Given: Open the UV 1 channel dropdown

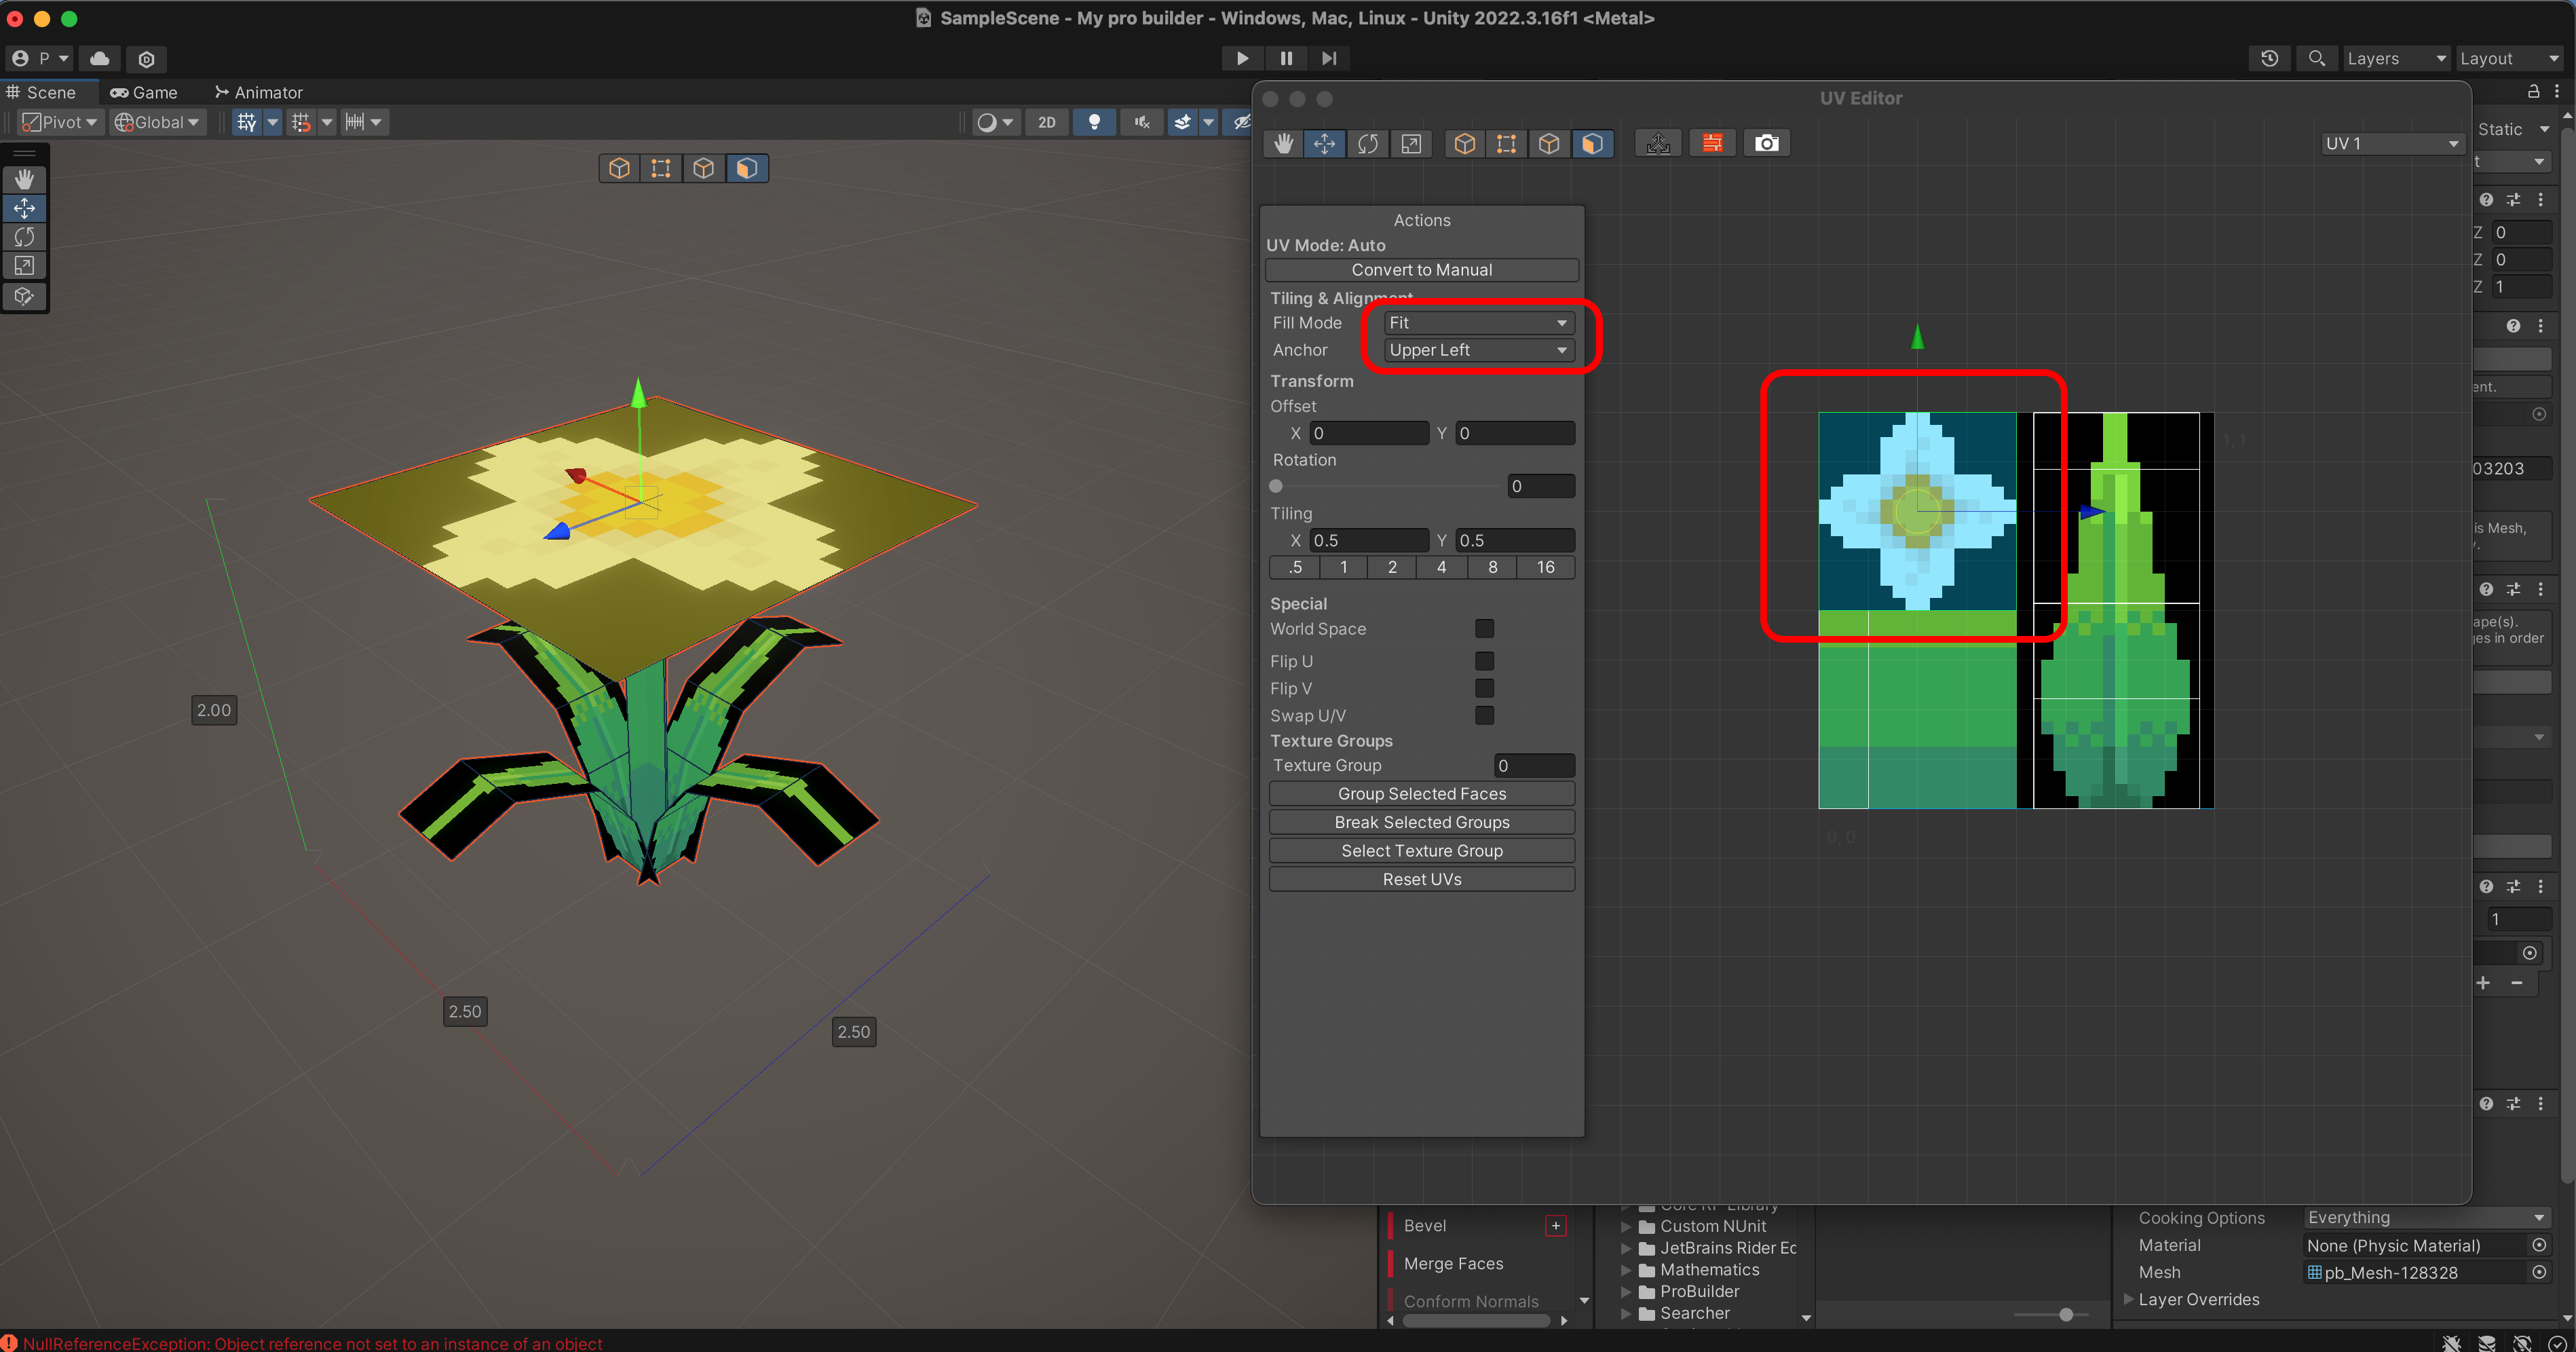Looking at the screenshot, I should (2390, 143).
